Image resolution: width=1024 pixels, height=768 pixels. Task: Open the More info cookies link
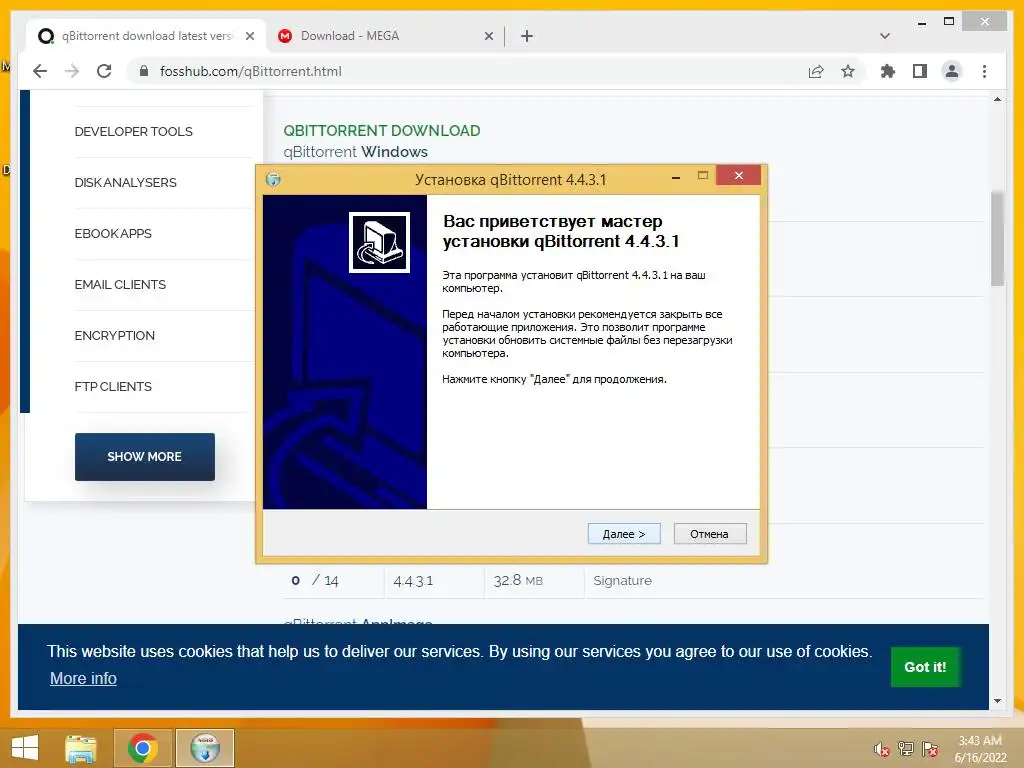pos(83,679)
